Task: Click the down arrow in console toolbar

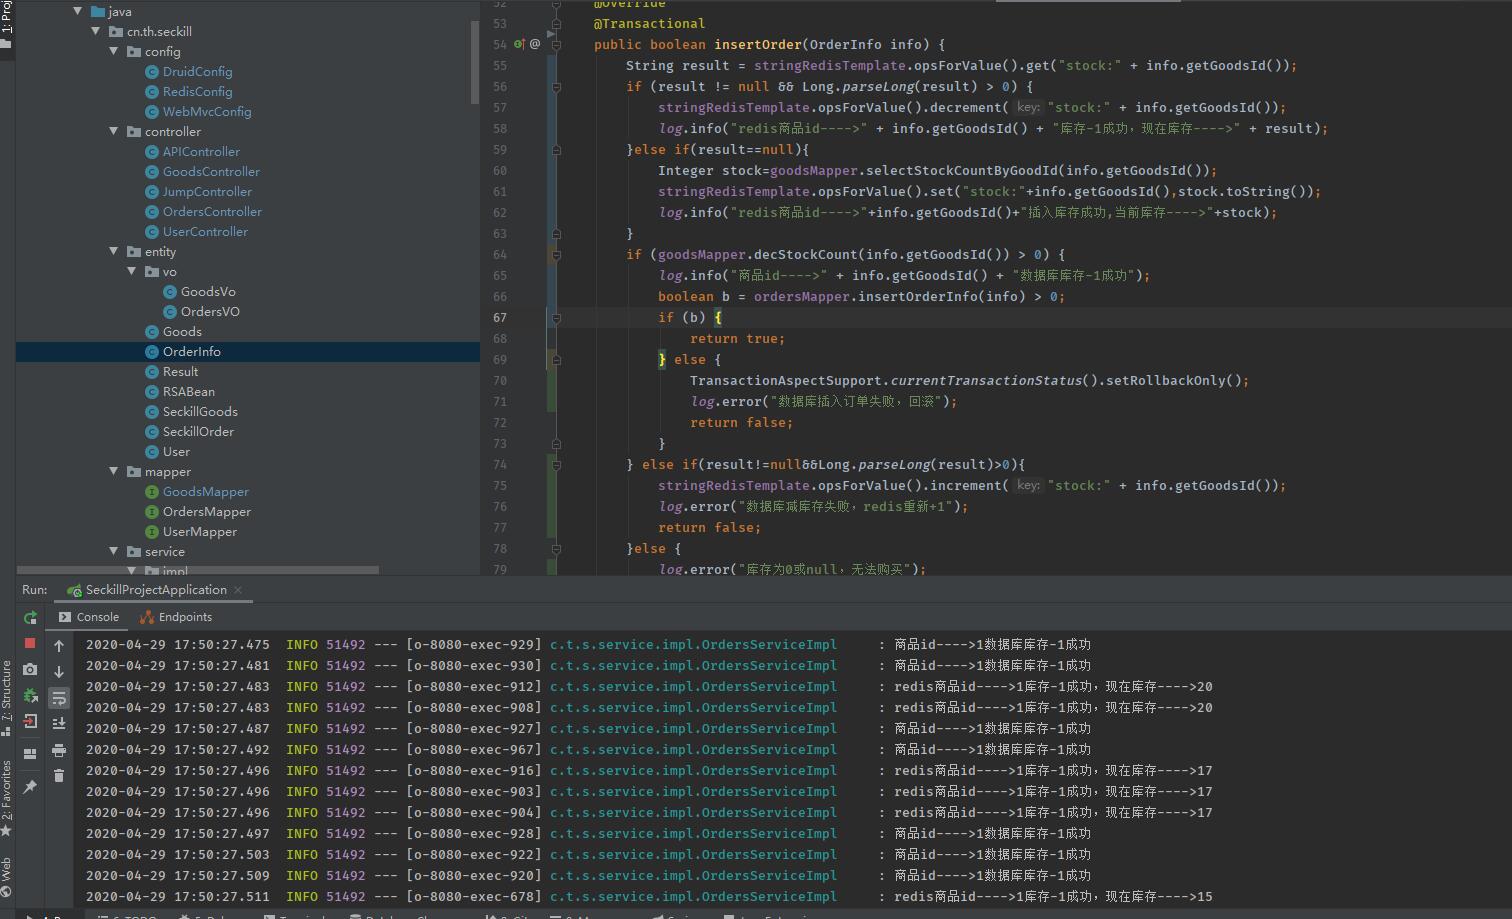Action: [x=59, y=672]
